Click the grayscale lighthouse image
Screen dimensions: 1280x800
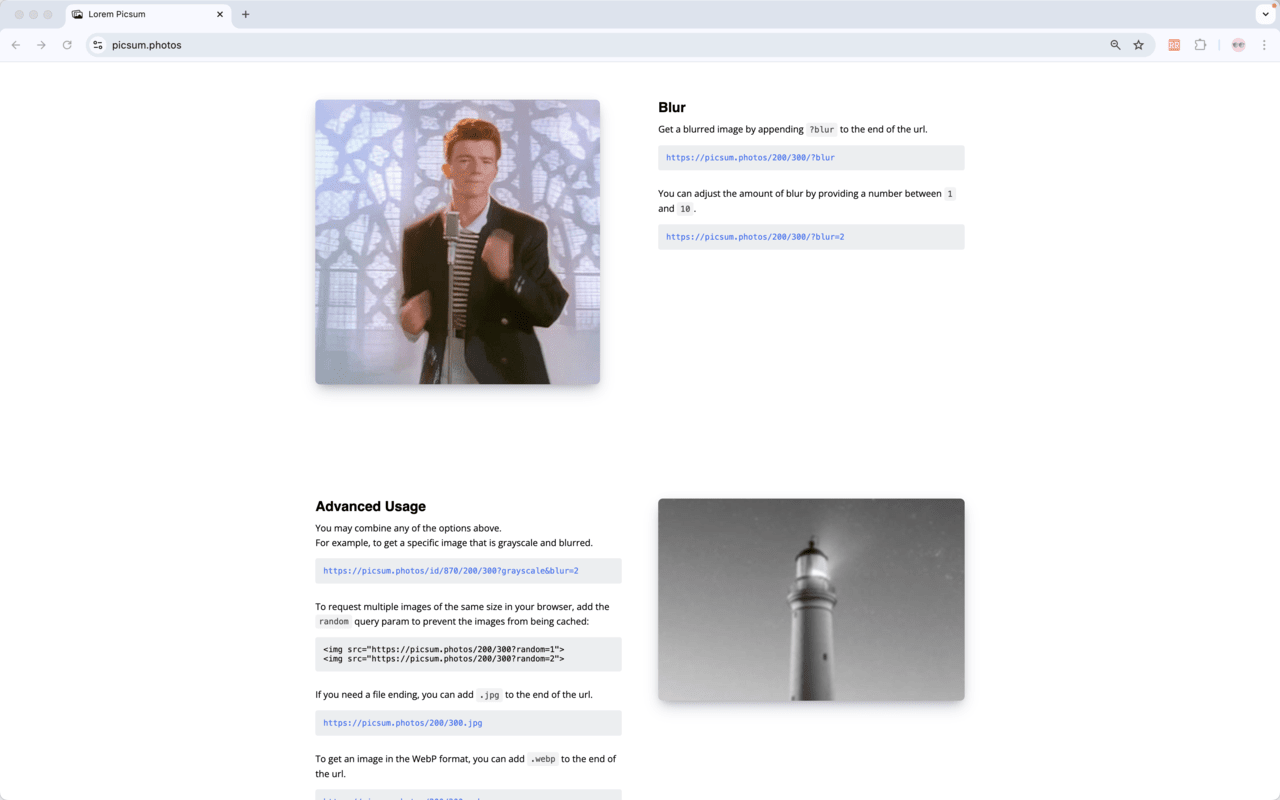tap(811, 599)
